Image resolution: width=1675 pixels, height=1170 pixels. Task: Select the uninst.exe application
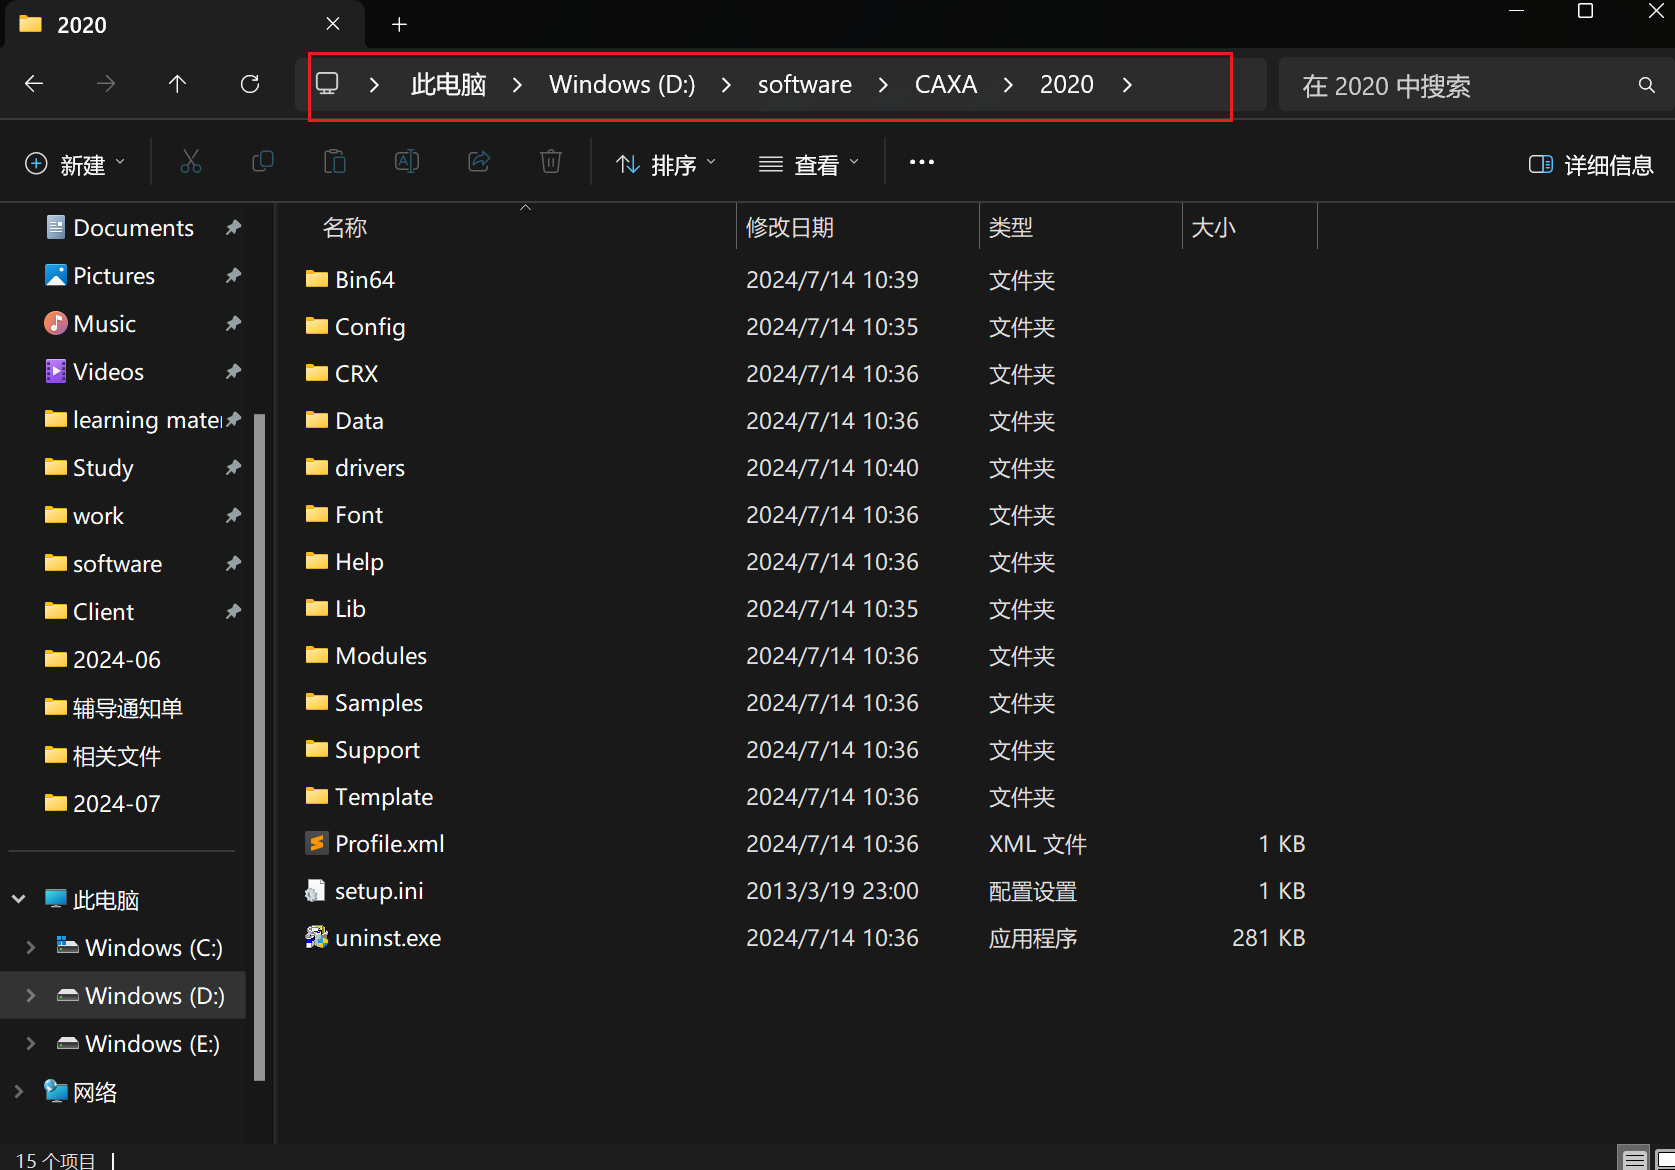click(388, 938)
